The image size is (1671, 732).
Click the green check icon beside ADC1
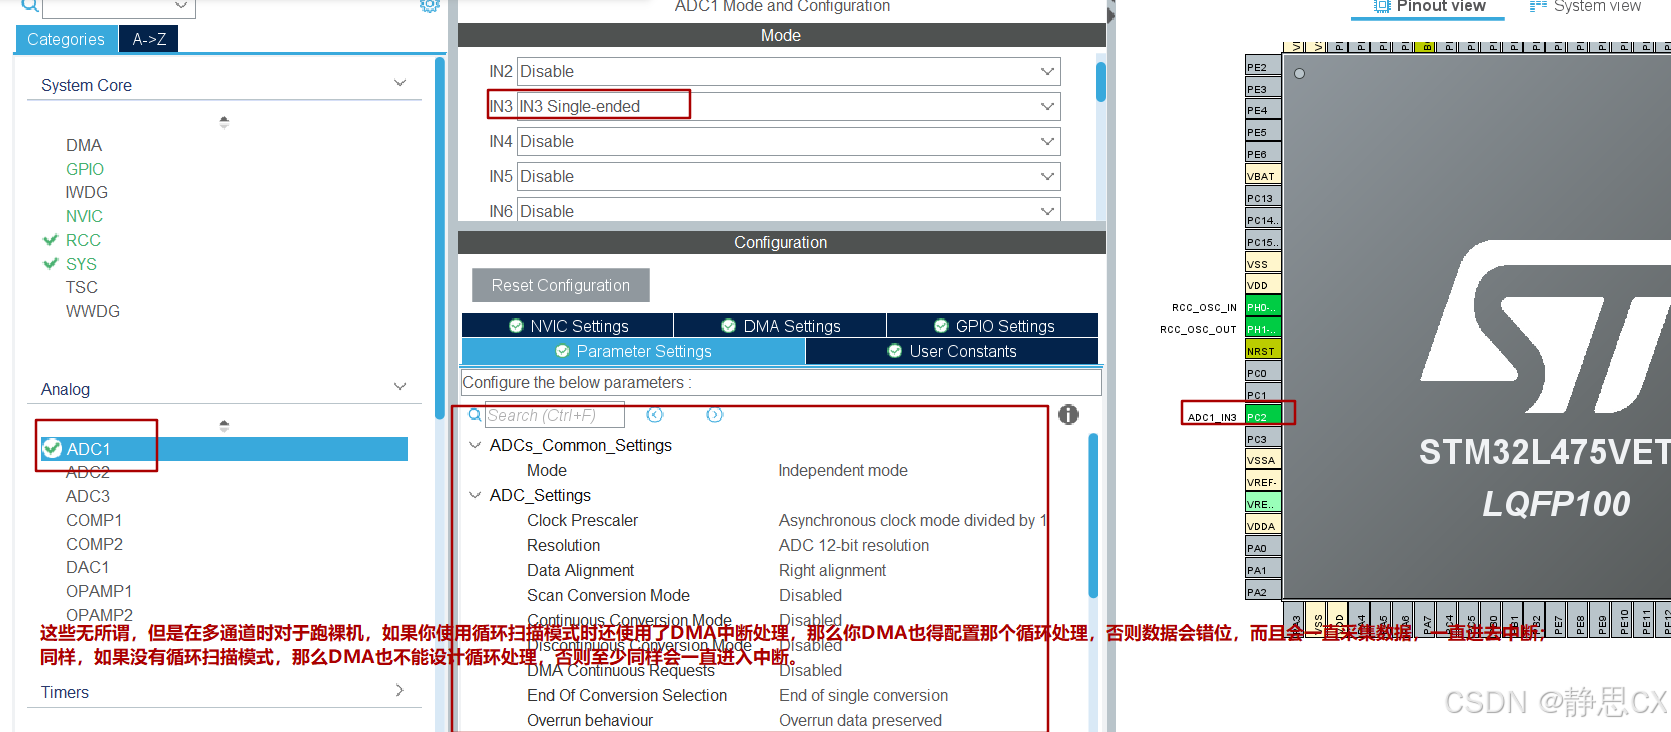[x=52, y=449]
